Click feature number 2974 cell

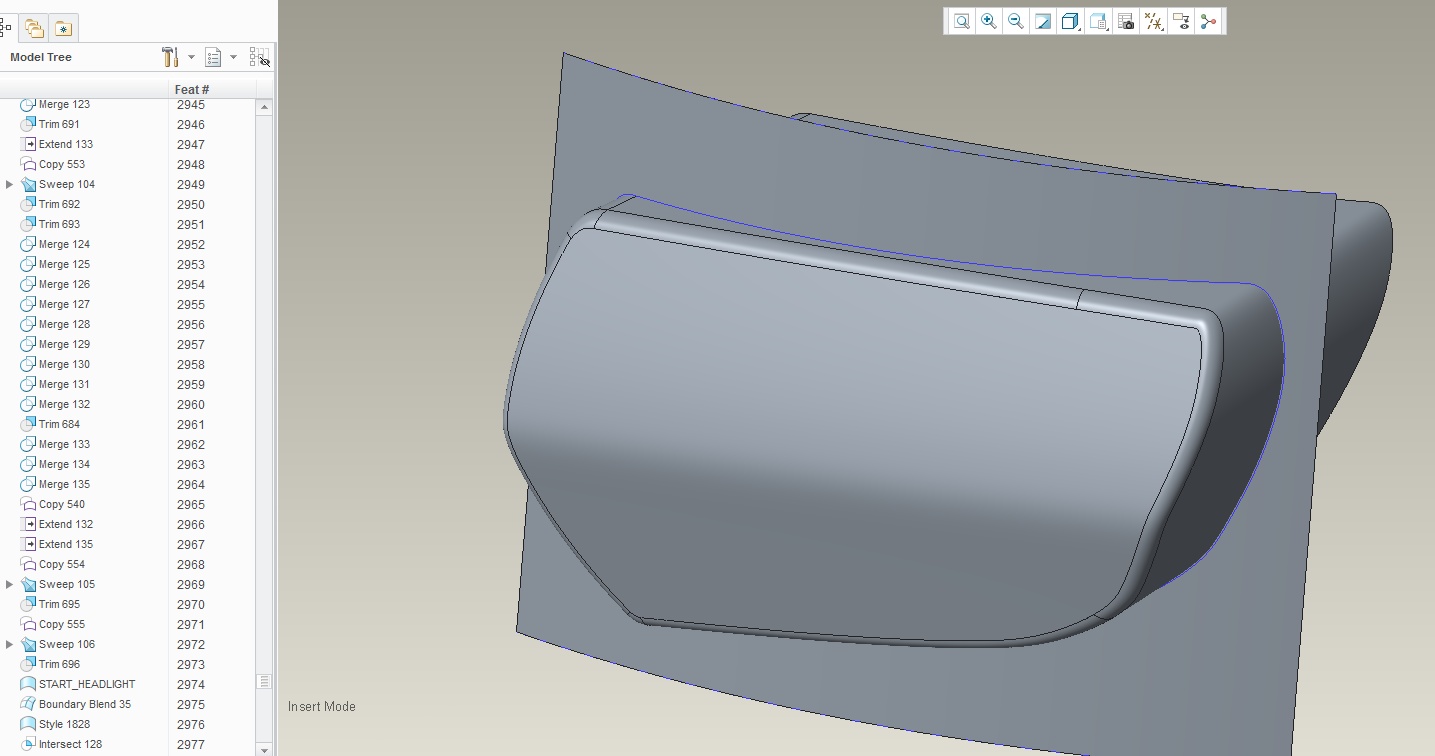(190, 684)
